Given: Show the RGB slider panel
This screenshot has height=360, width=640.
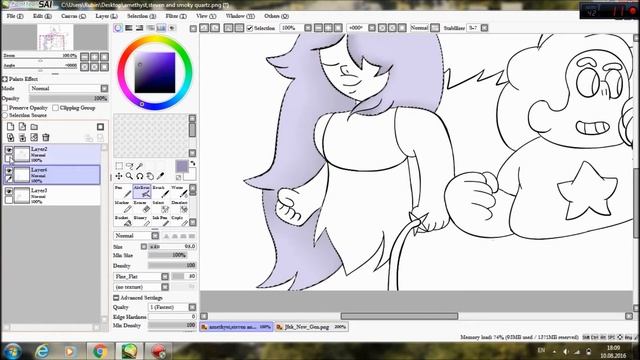Looking at the screenshot, I should click(129, 28).
